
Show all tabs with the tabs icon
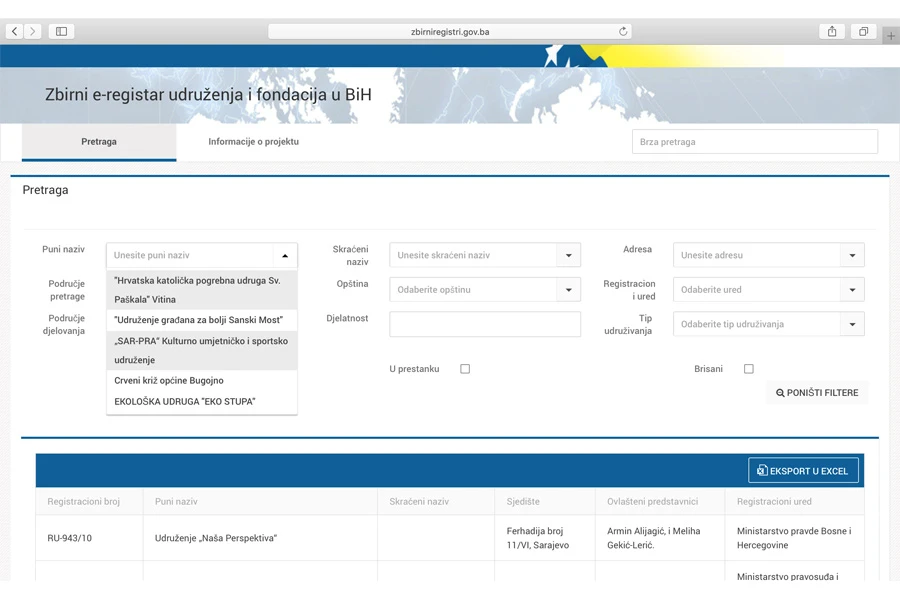point(863,32)
